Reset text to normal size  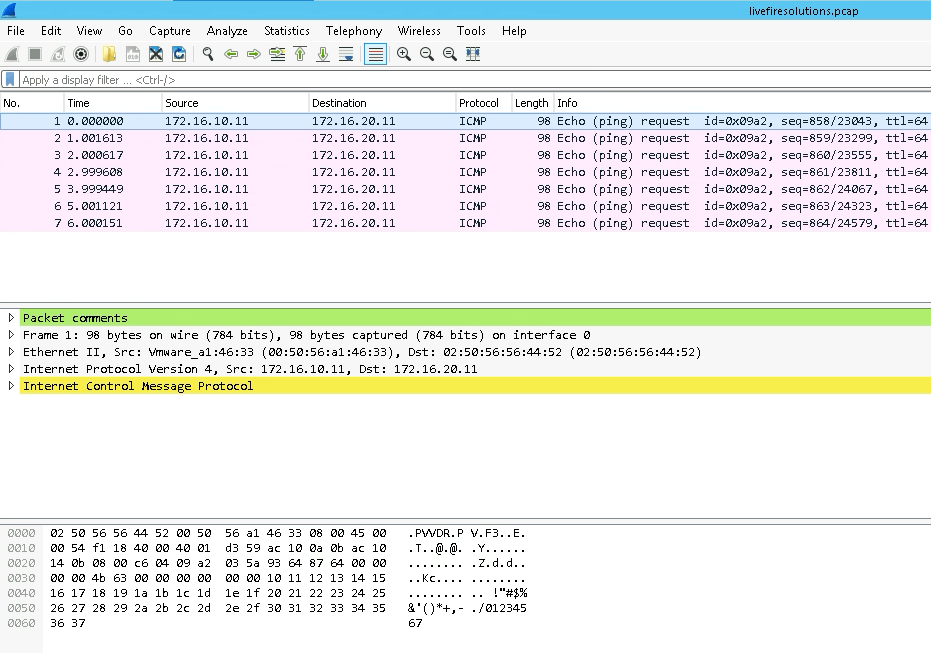tap(450, 55)
